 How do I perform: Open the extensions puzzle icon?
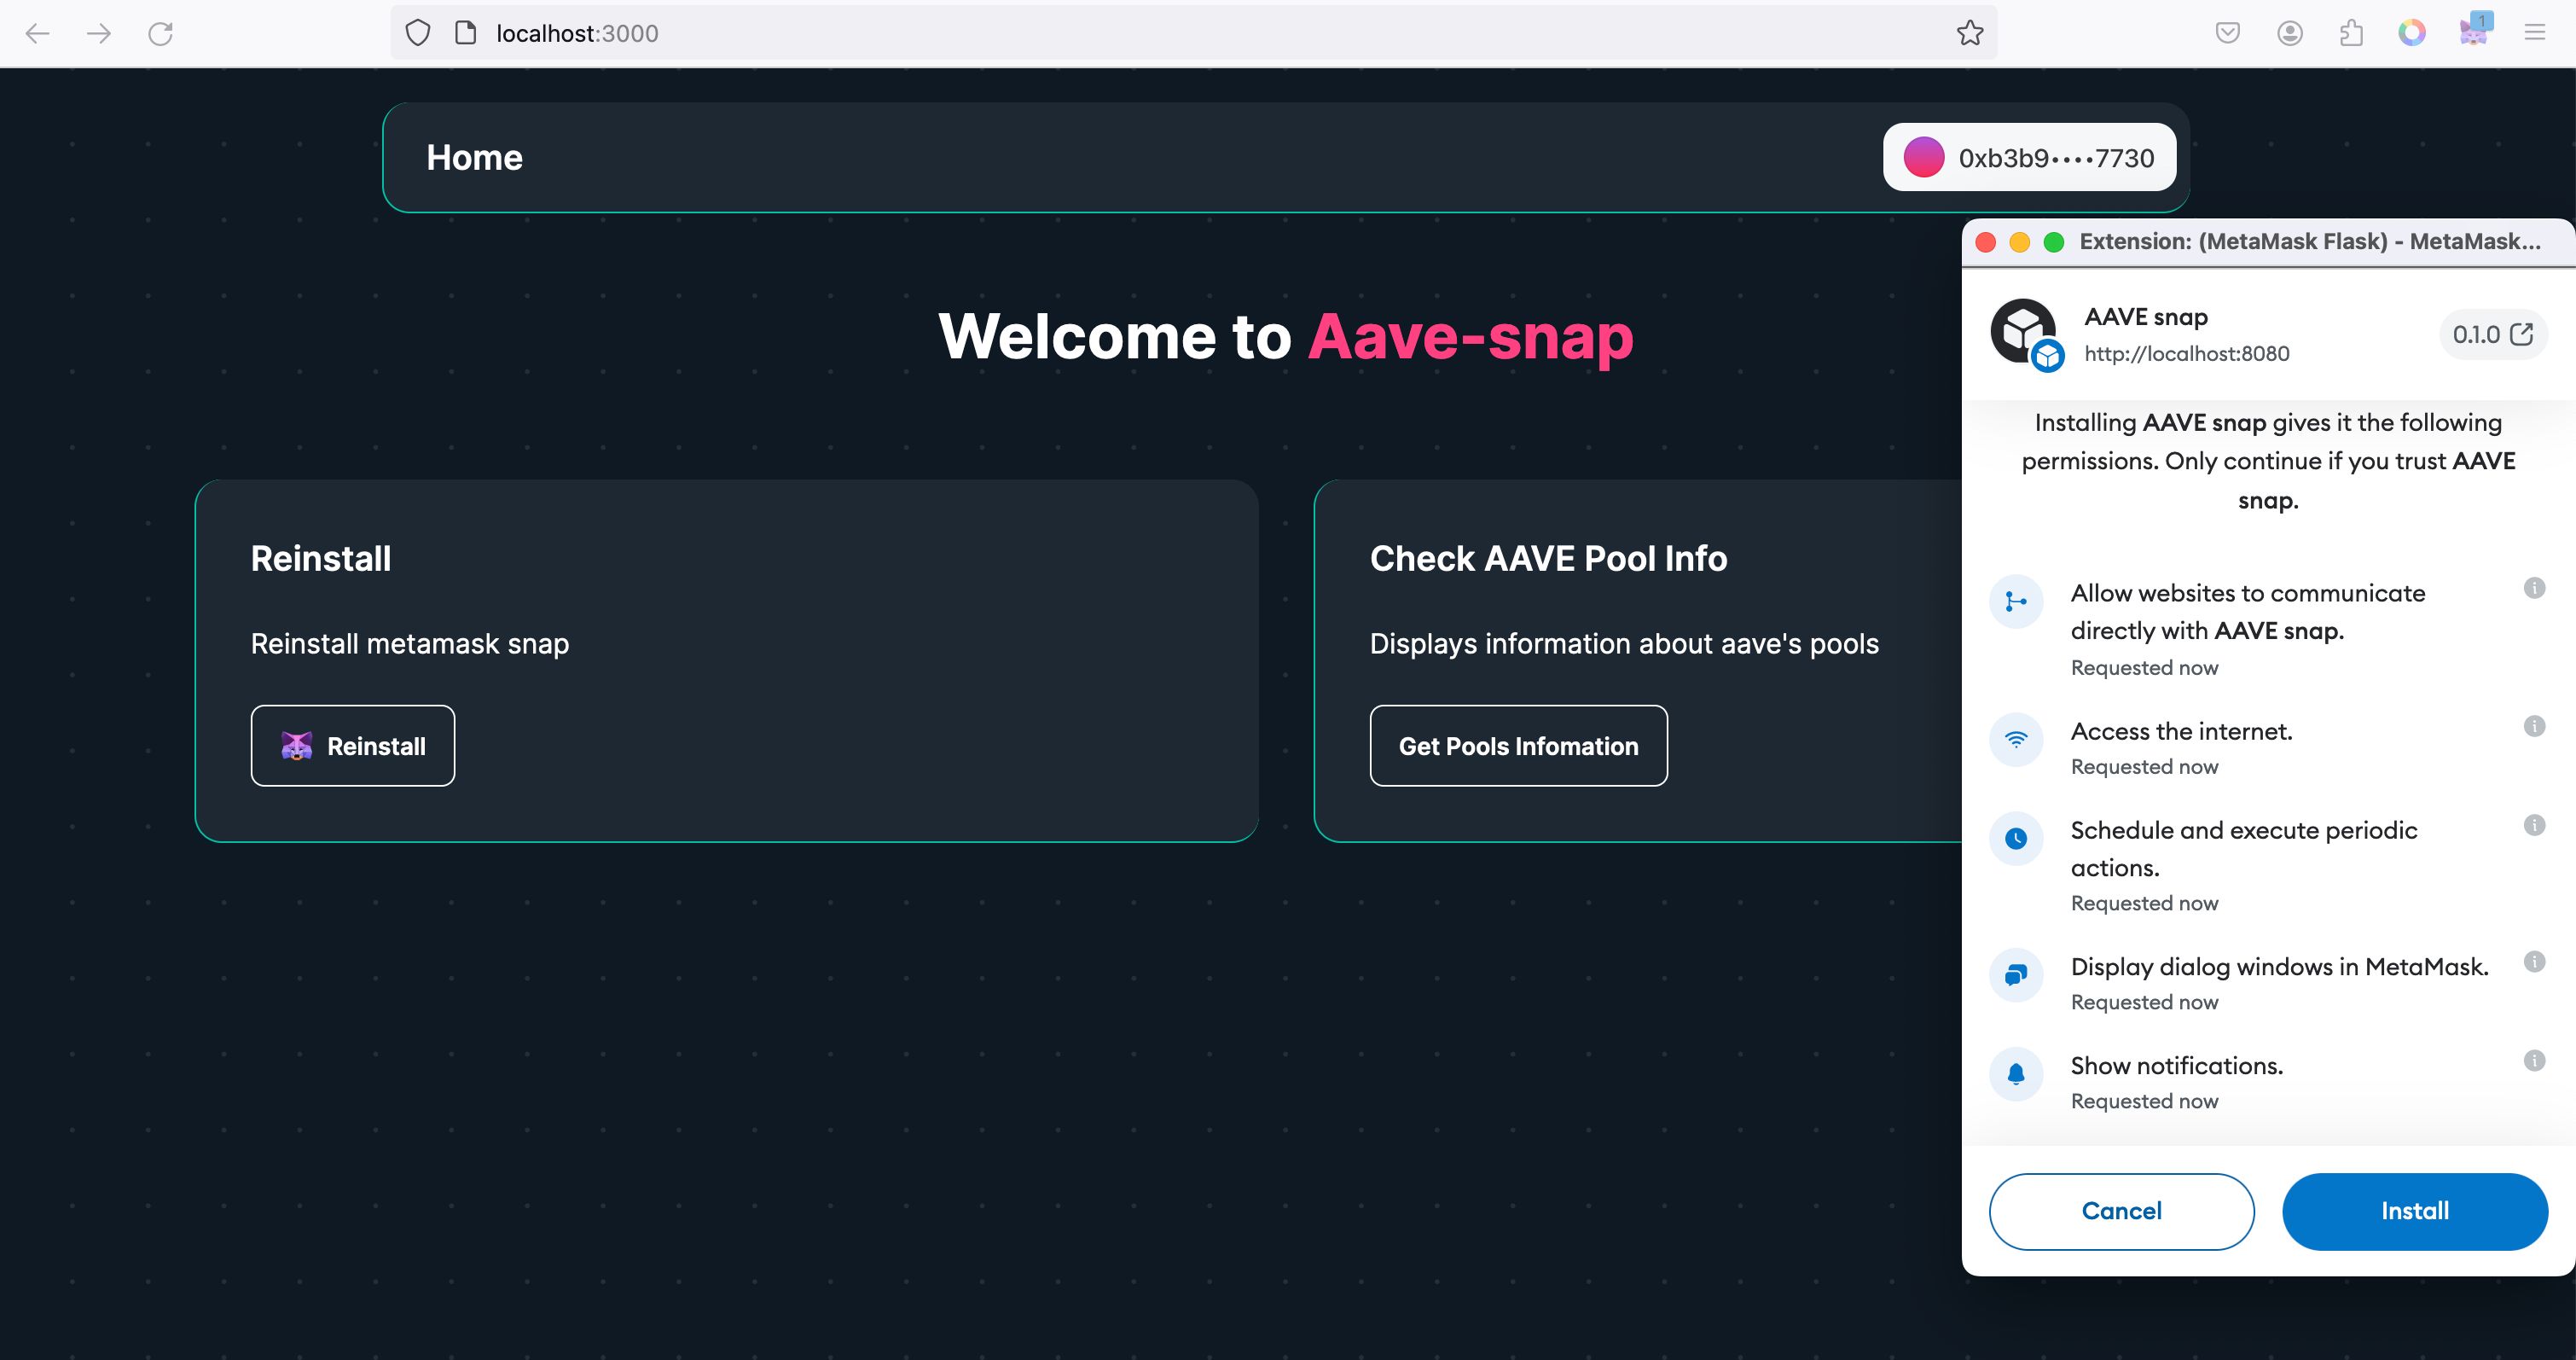click(2351, 33)
